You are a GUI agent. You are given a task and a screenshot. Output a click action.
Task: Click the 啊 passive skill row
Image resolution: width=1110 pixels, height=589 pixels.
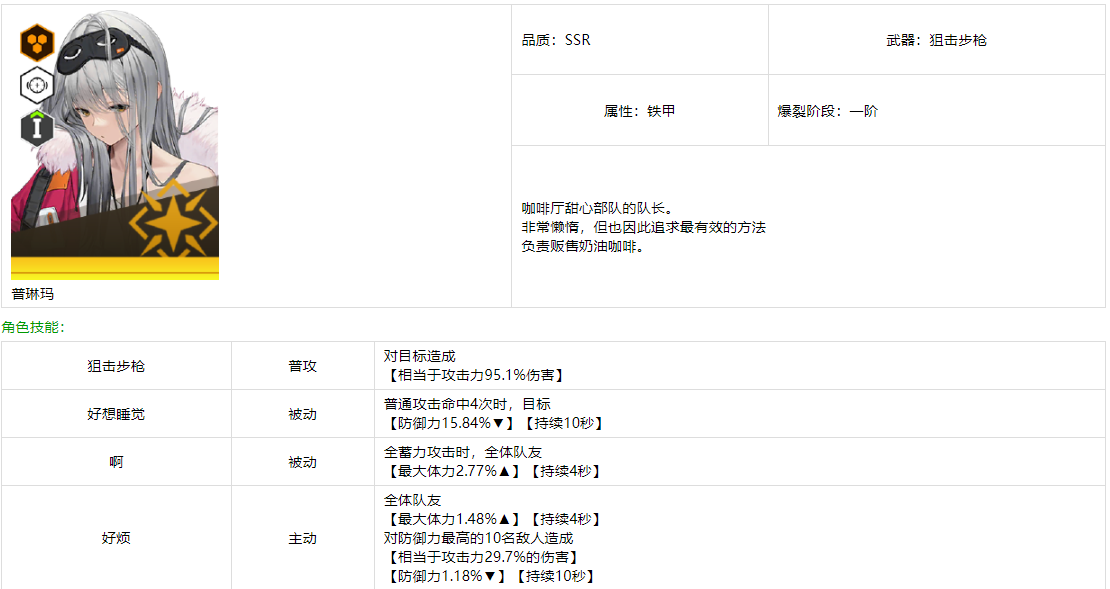pyautogui.click(x=117, y=463)
